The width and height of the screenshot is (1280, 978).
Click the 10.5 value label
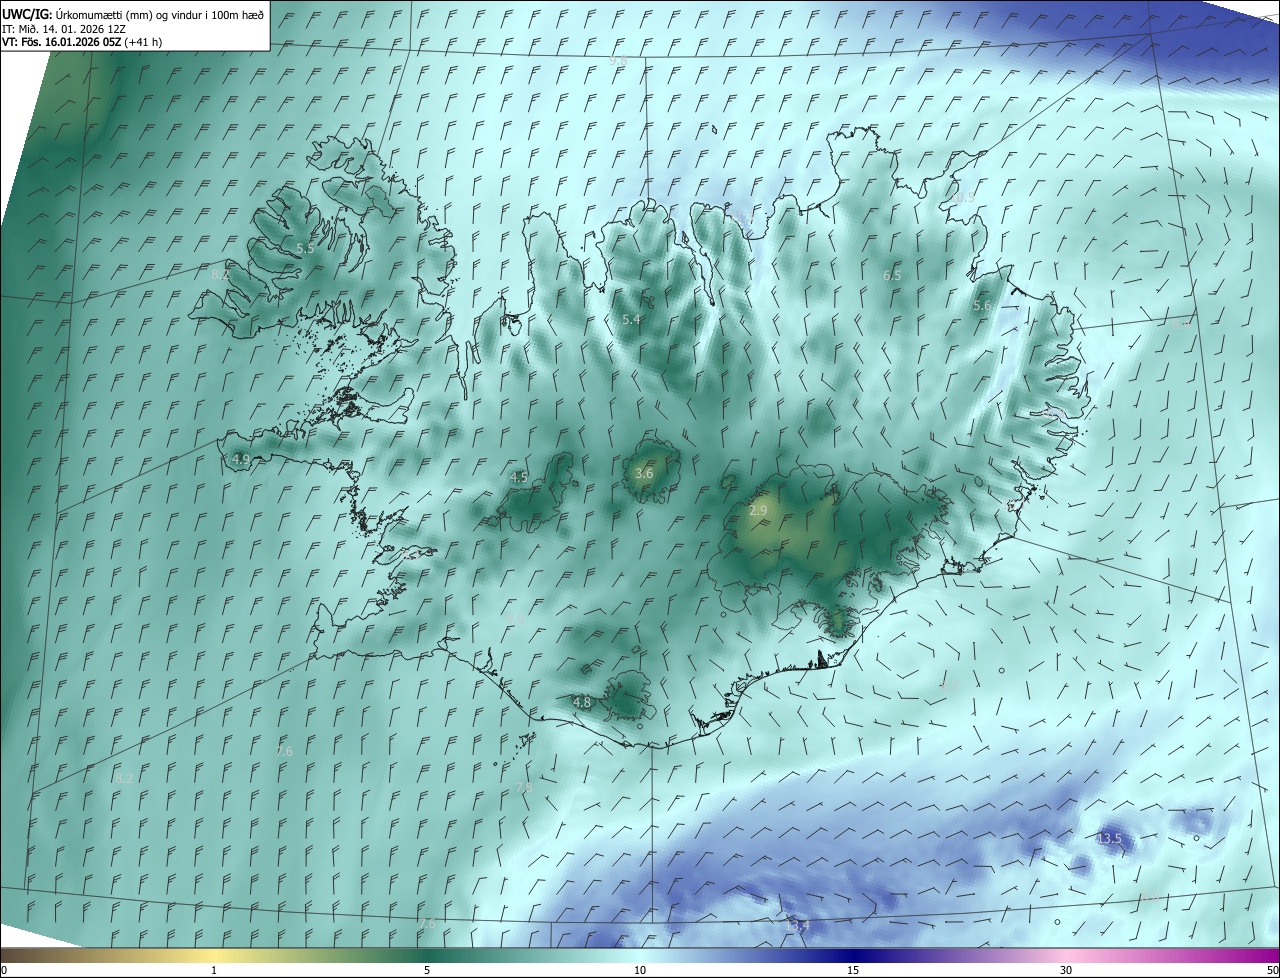[963, 198]
